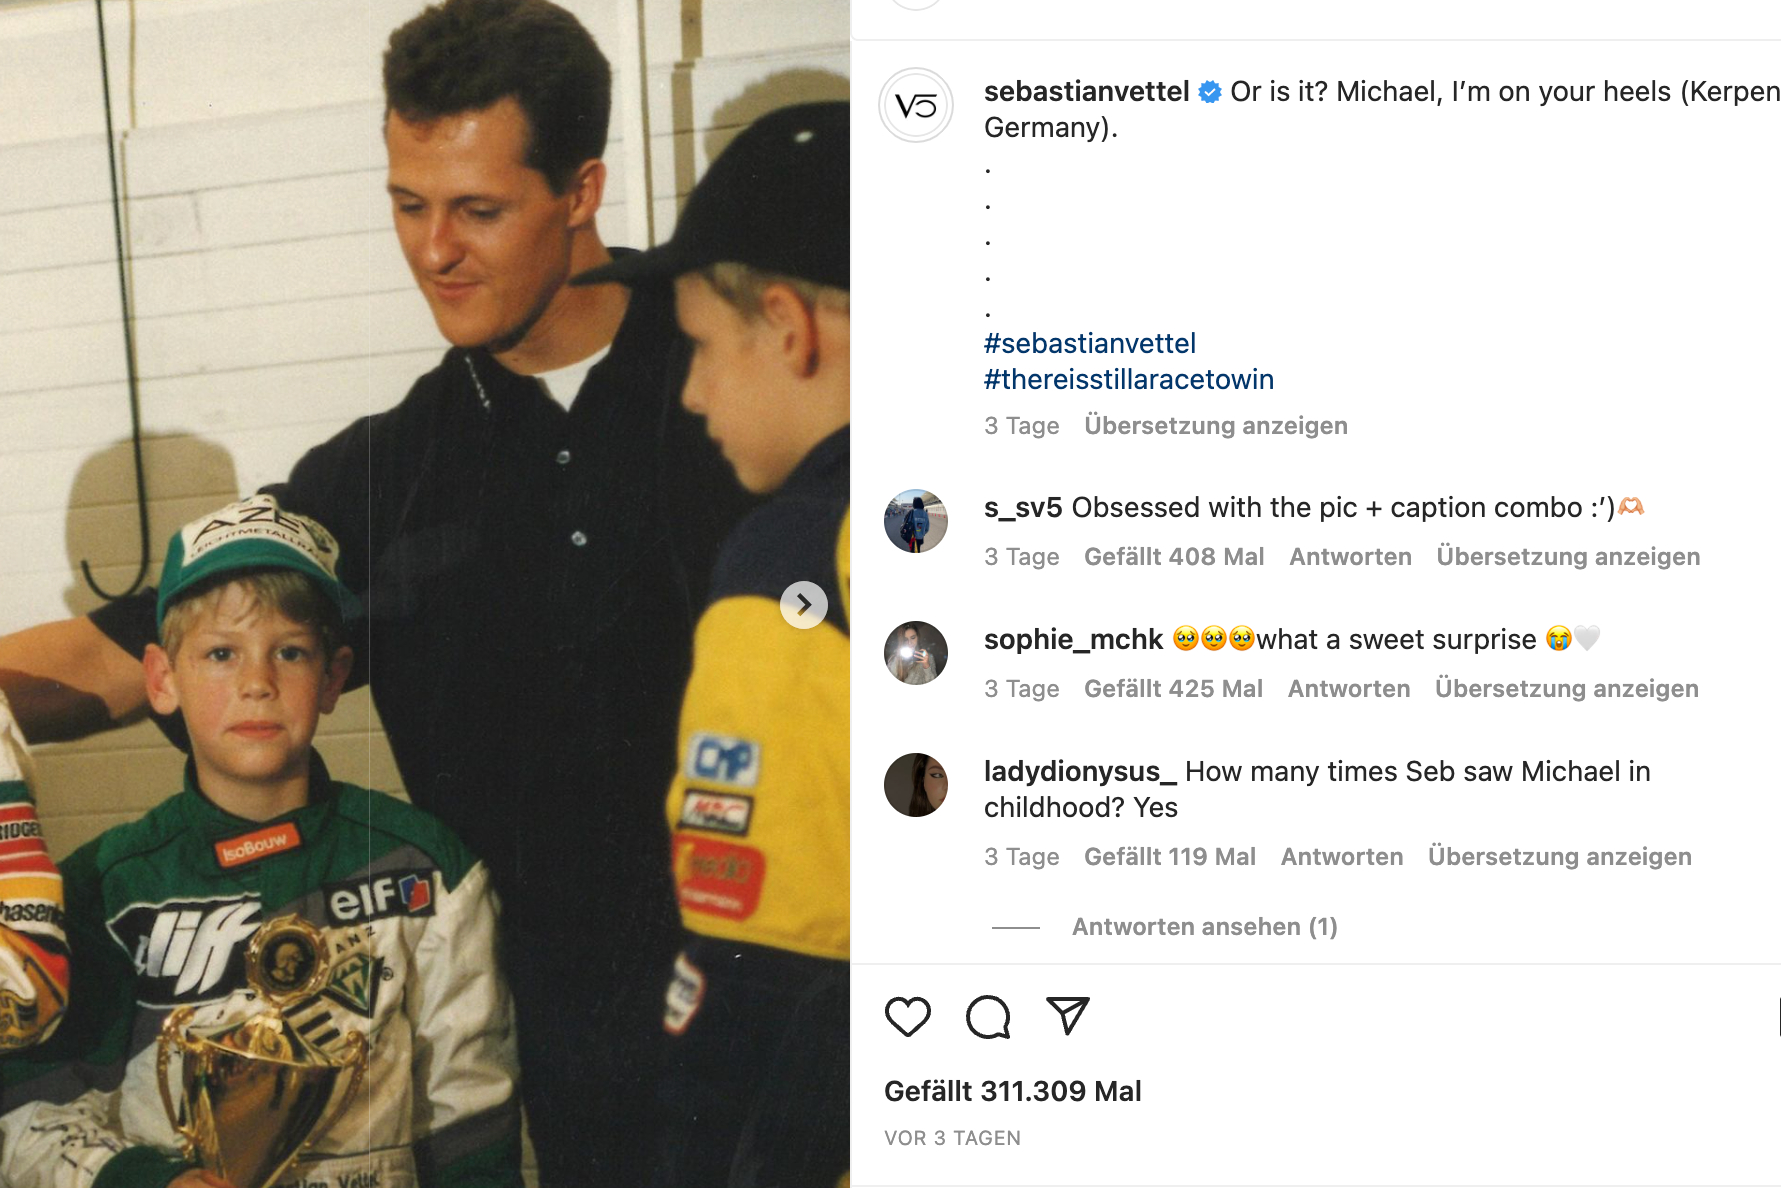Reply to ladydionysus_'s comment

pos(1342,857)
